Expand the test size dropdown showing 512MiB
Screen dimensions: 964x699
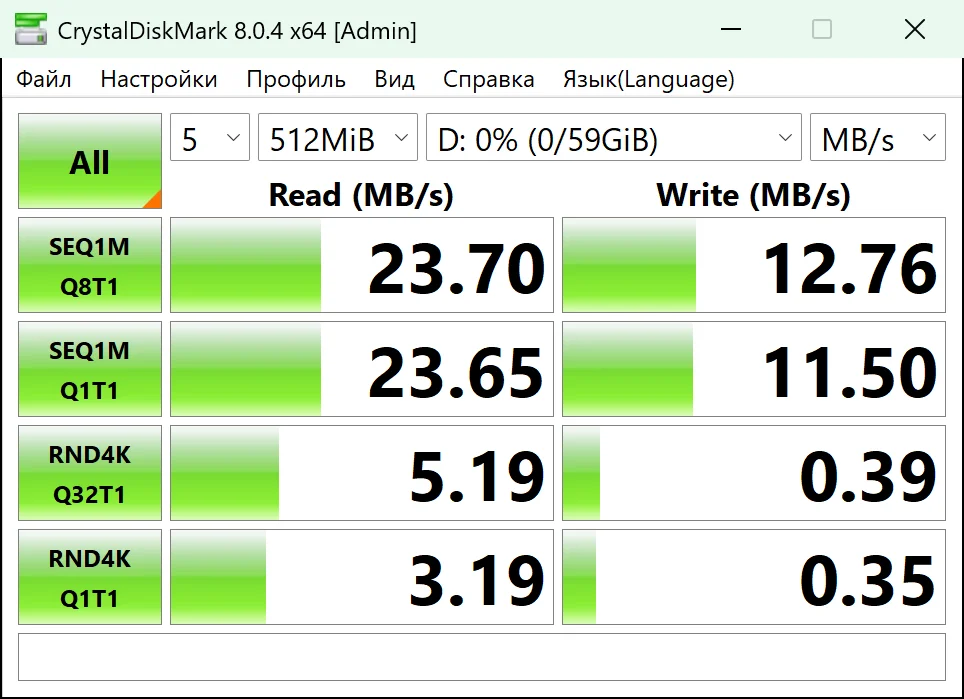[x=338, y=137]
